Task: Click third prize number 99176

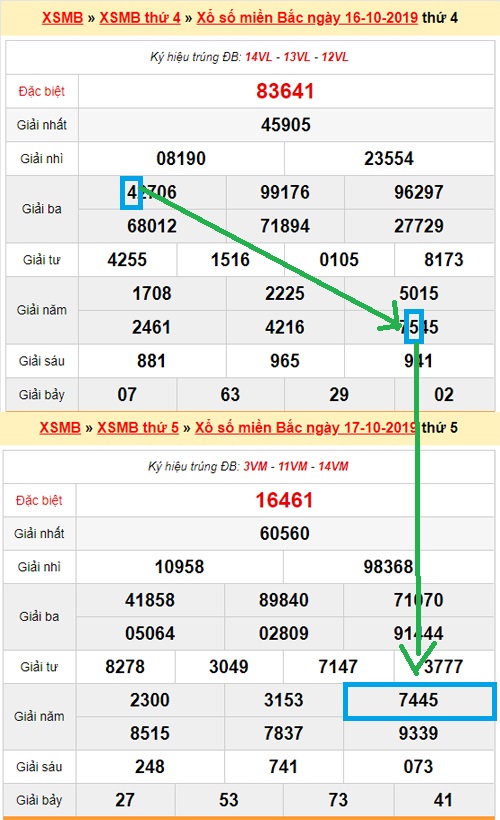Action: [x=285, y=192]
